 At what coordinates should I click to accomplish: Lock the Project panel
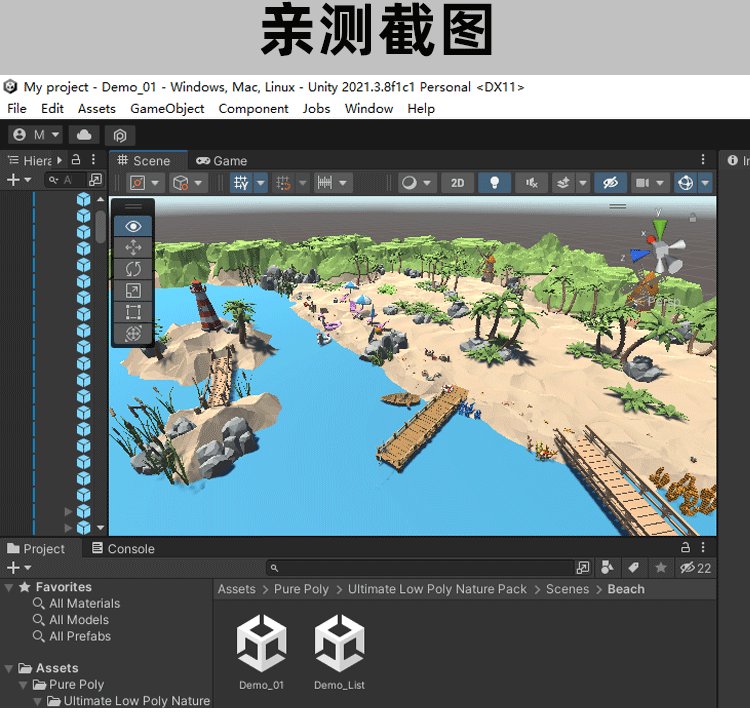(x=685, y=547)
